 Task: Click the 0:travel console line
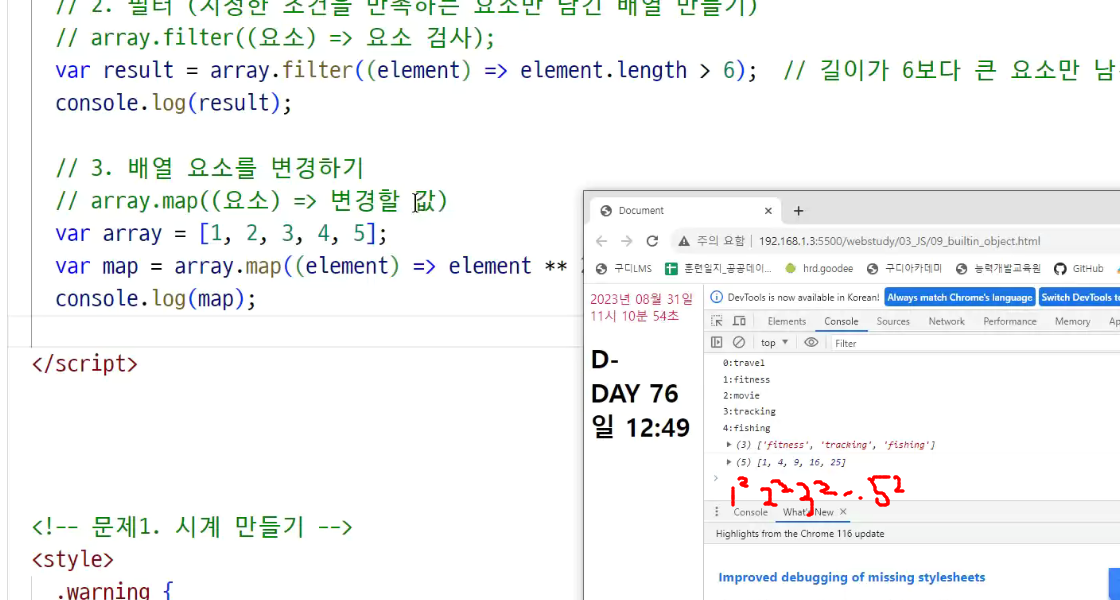(x=744, y=363)
